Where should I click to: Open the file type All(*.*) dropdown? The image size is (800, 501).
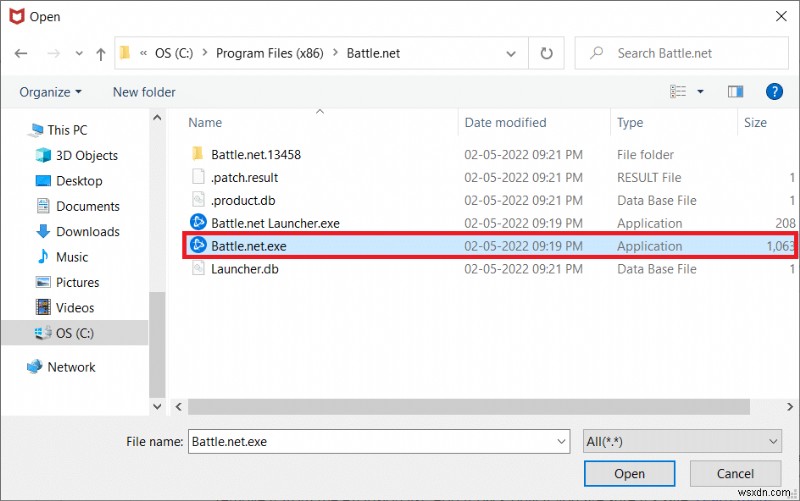682,440
